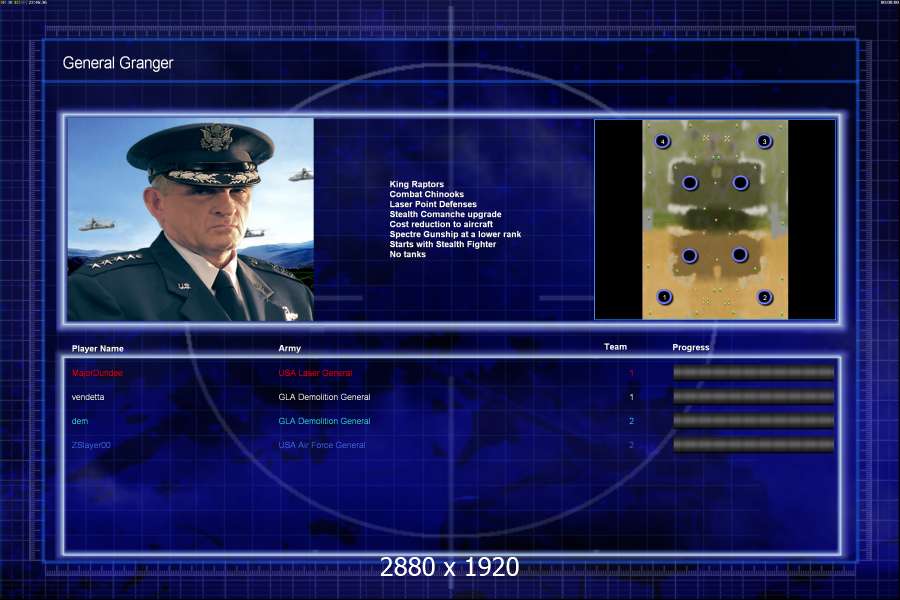
Task: Click MajorDundee's team number
Action: (631, 373)
